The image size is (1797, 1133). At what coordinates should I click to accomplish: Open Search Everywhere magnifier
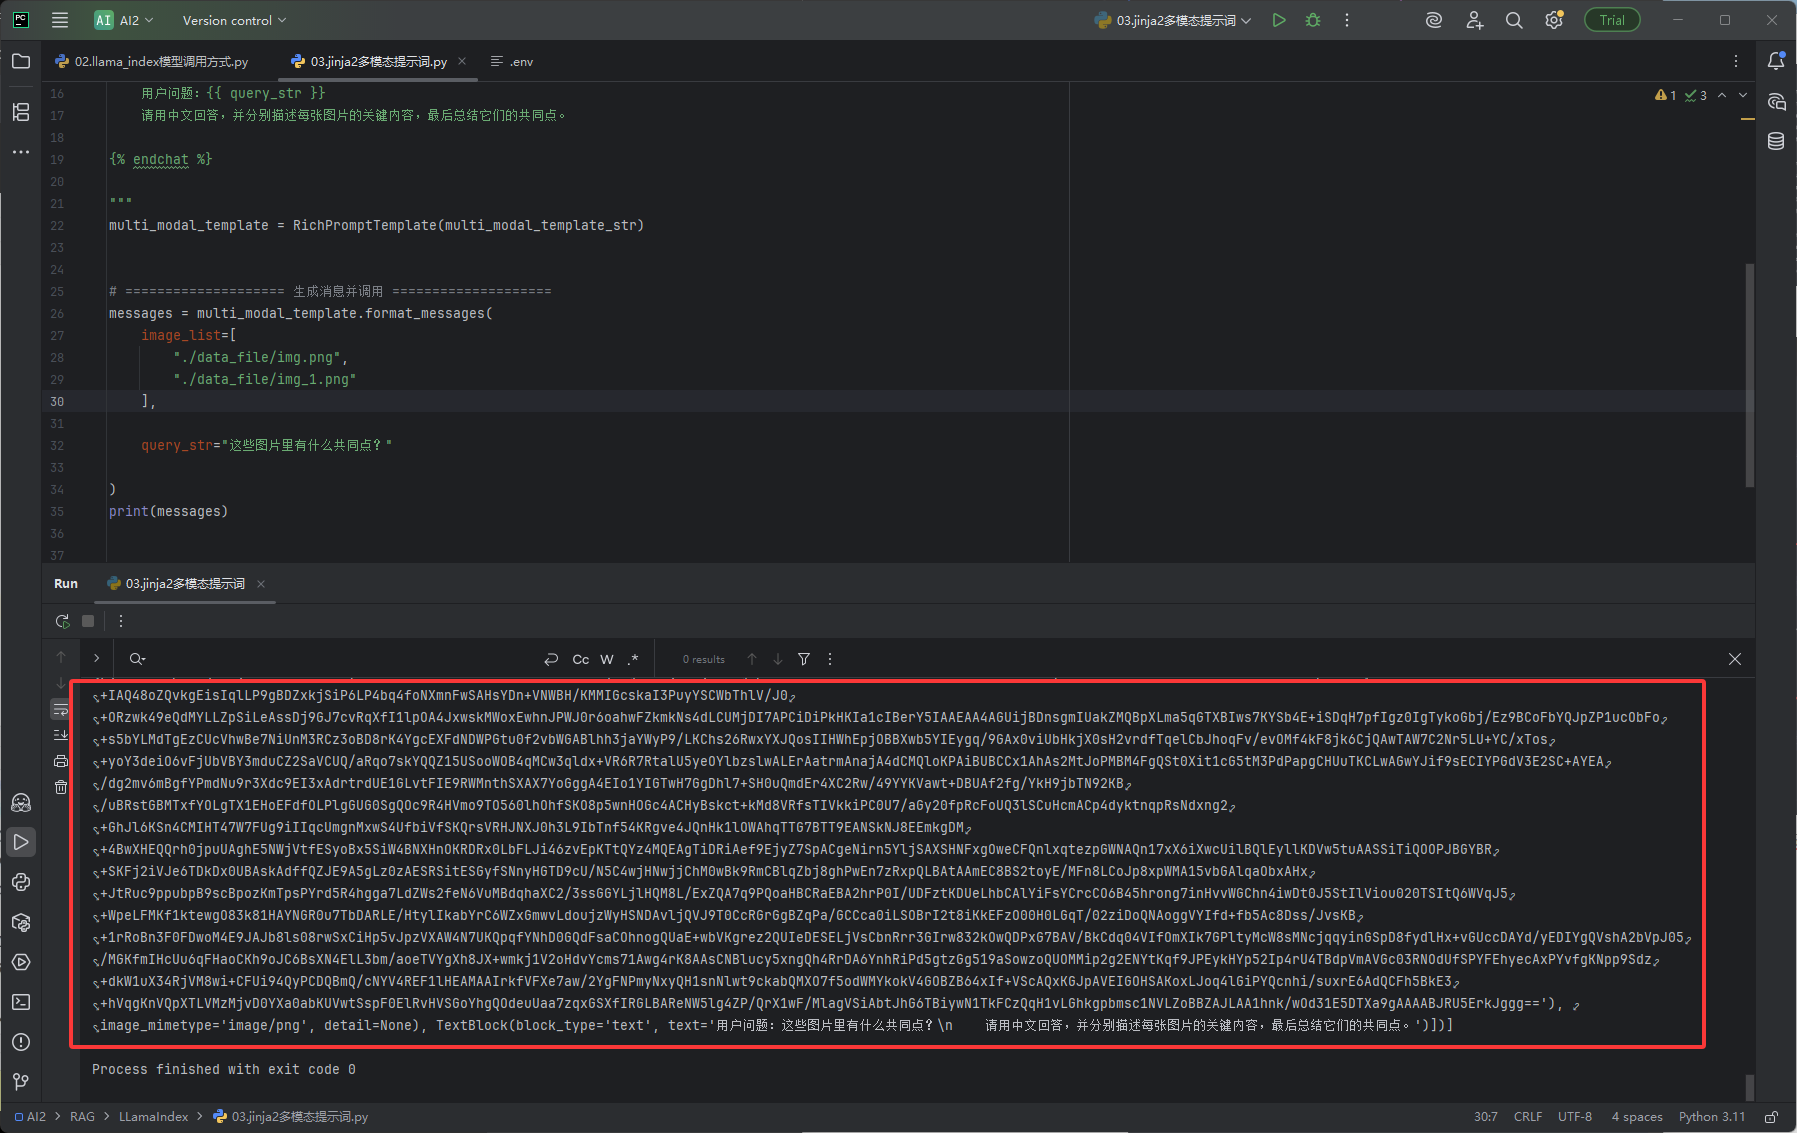click(x=1514, y=20)
